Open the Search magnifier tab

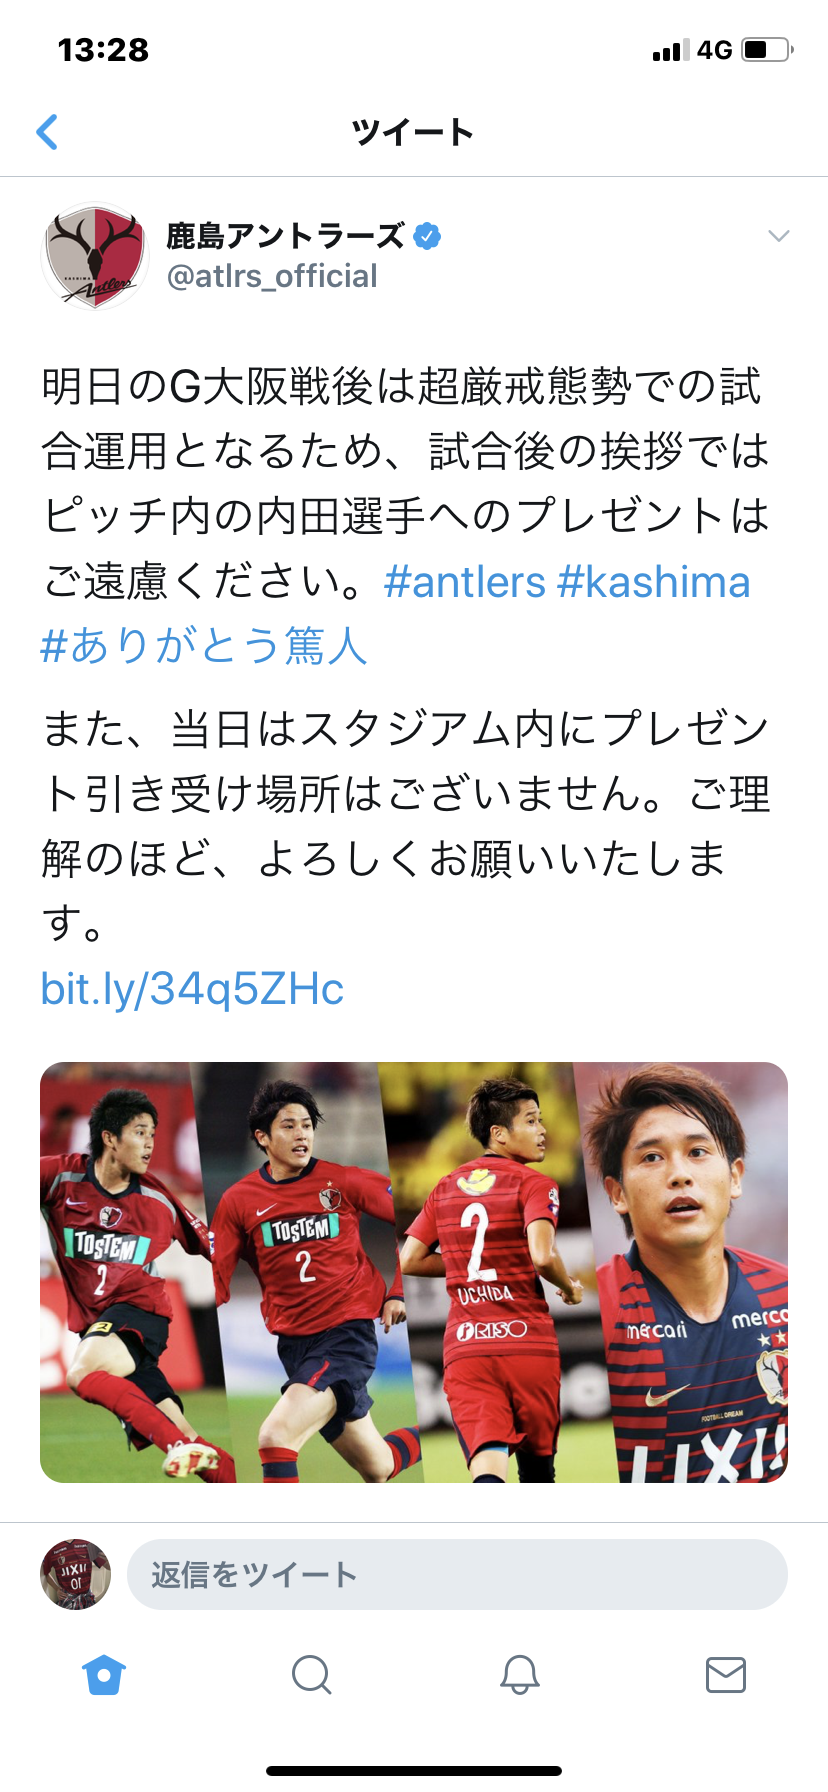coord(311,1674)
